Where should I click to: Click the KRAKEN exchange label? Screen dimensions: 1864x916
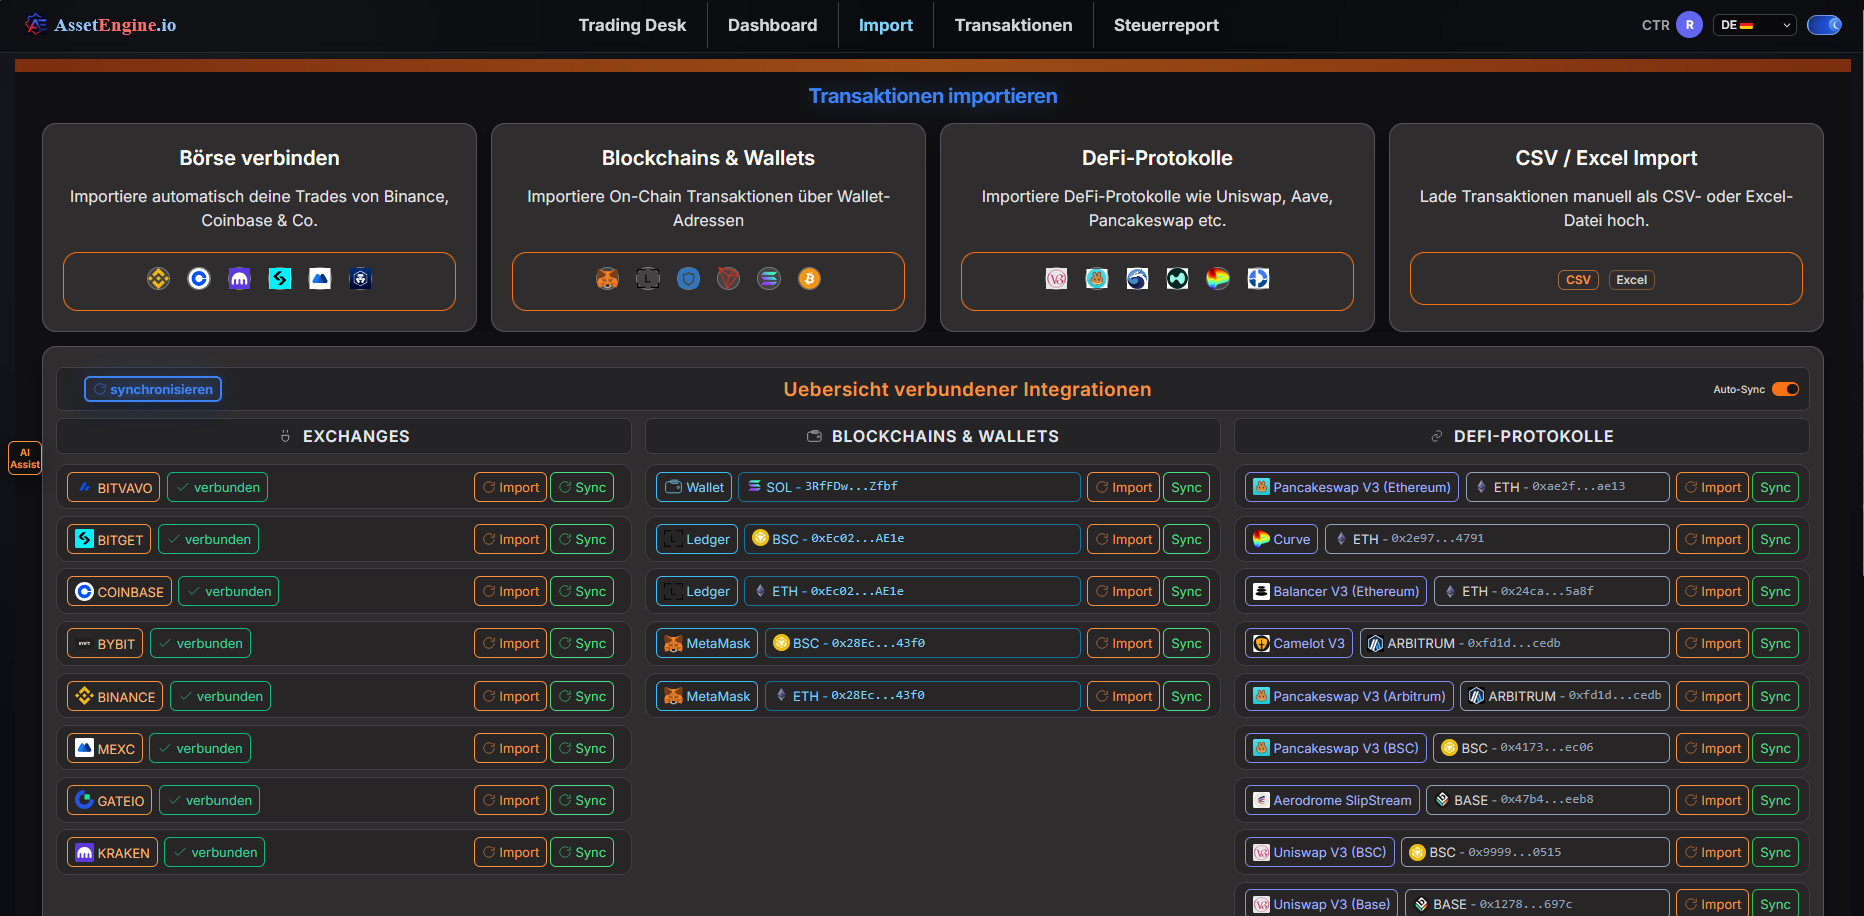[112, 852]
